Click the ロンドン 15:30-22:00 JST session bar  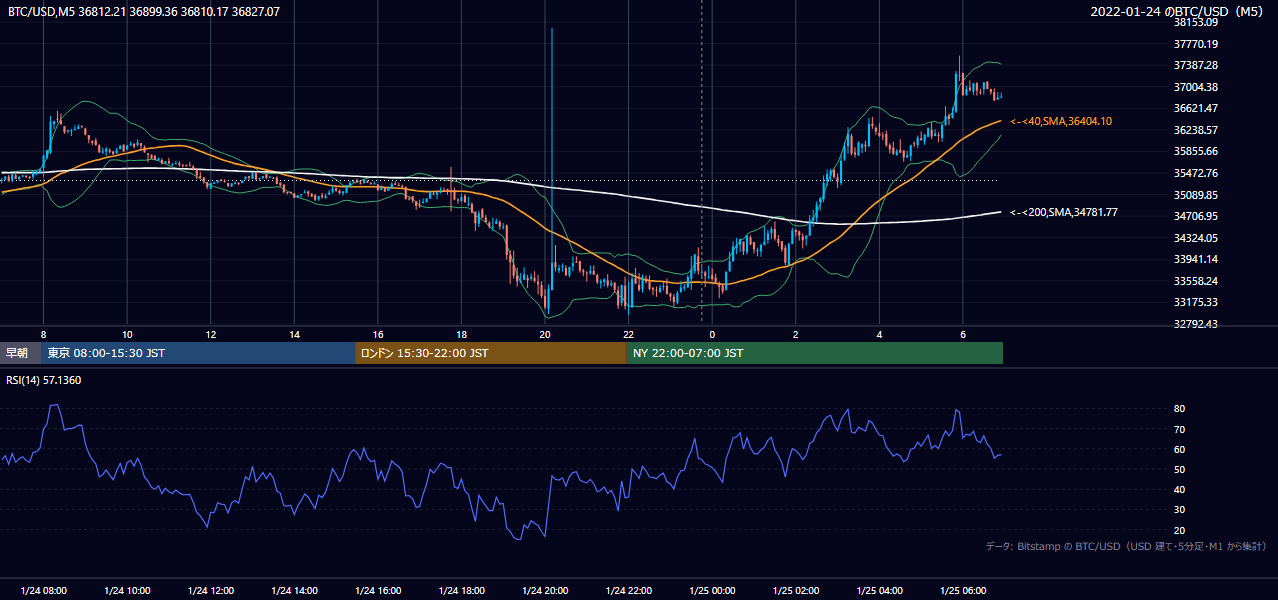coord(491,353)
